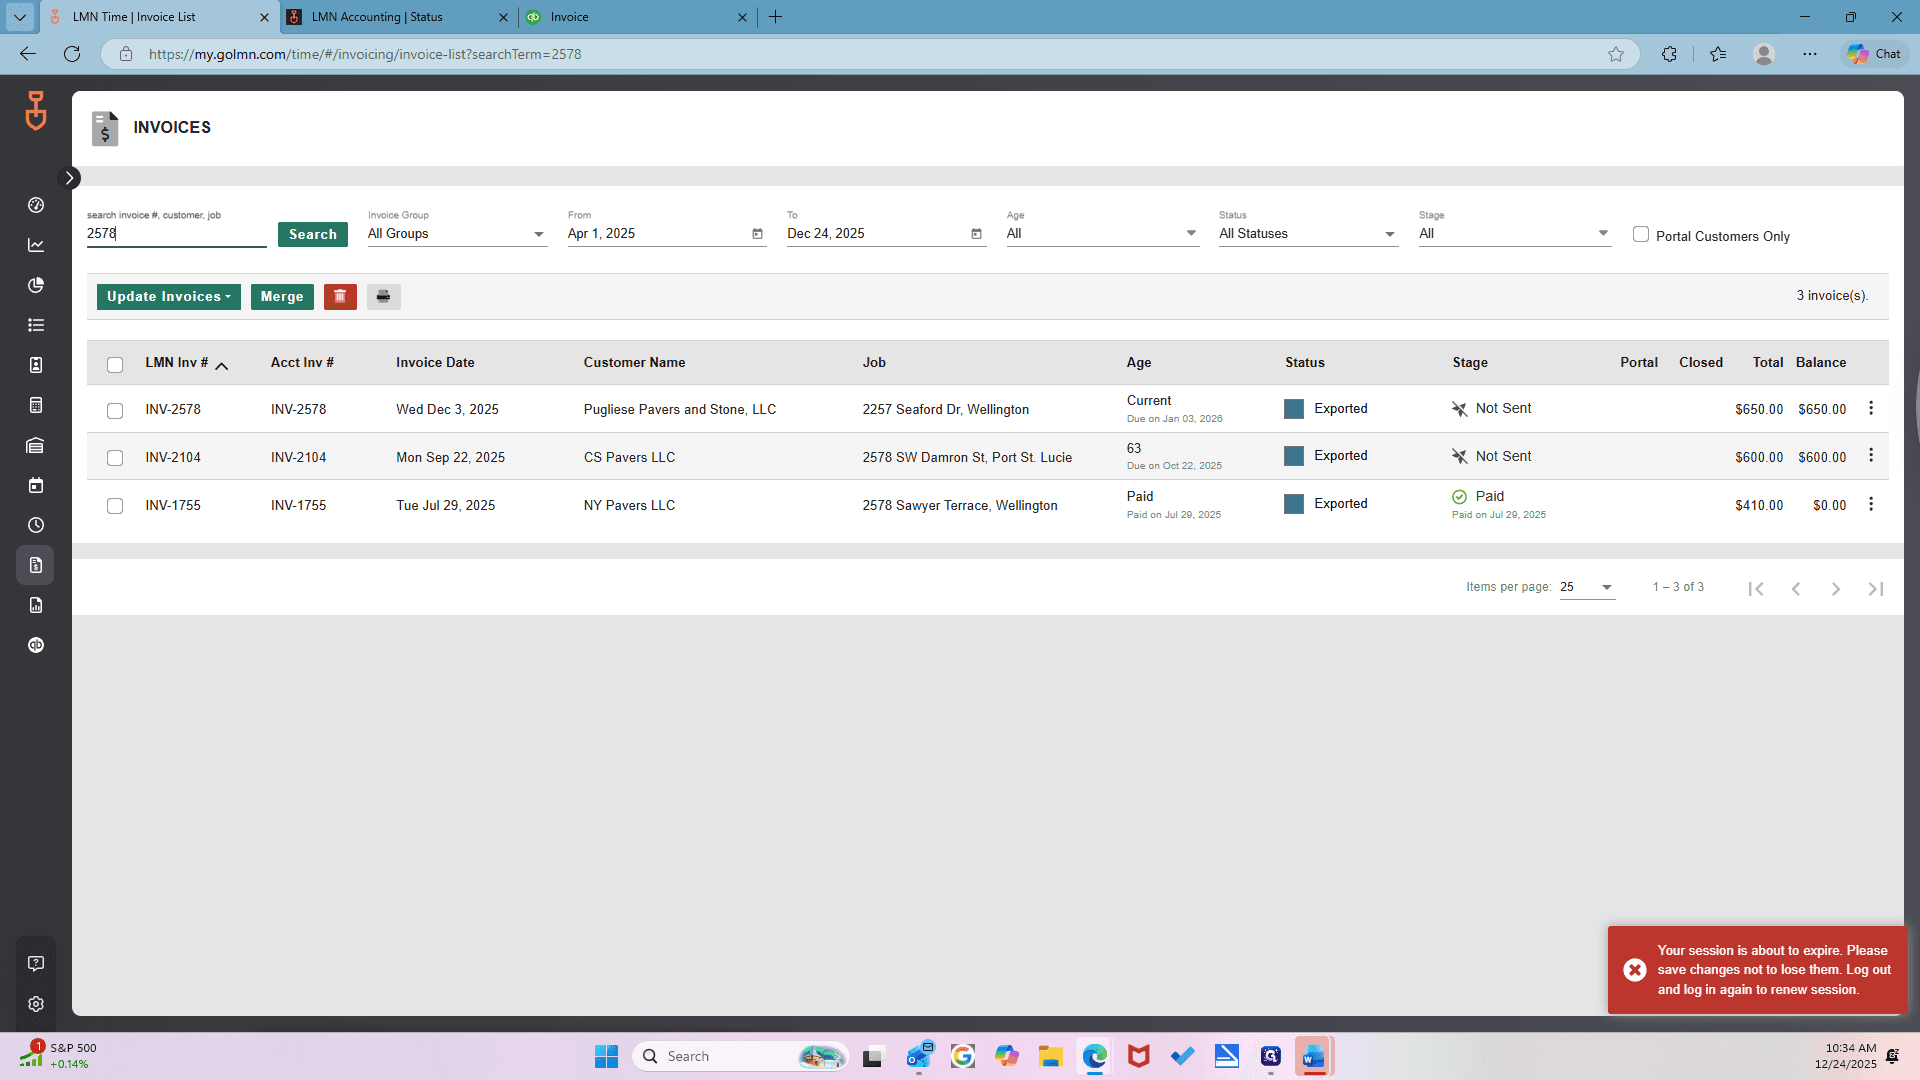Open row actions menu for INV-2104
This screenshot has height=1080, width=1920.
(x=1871, y=455)
